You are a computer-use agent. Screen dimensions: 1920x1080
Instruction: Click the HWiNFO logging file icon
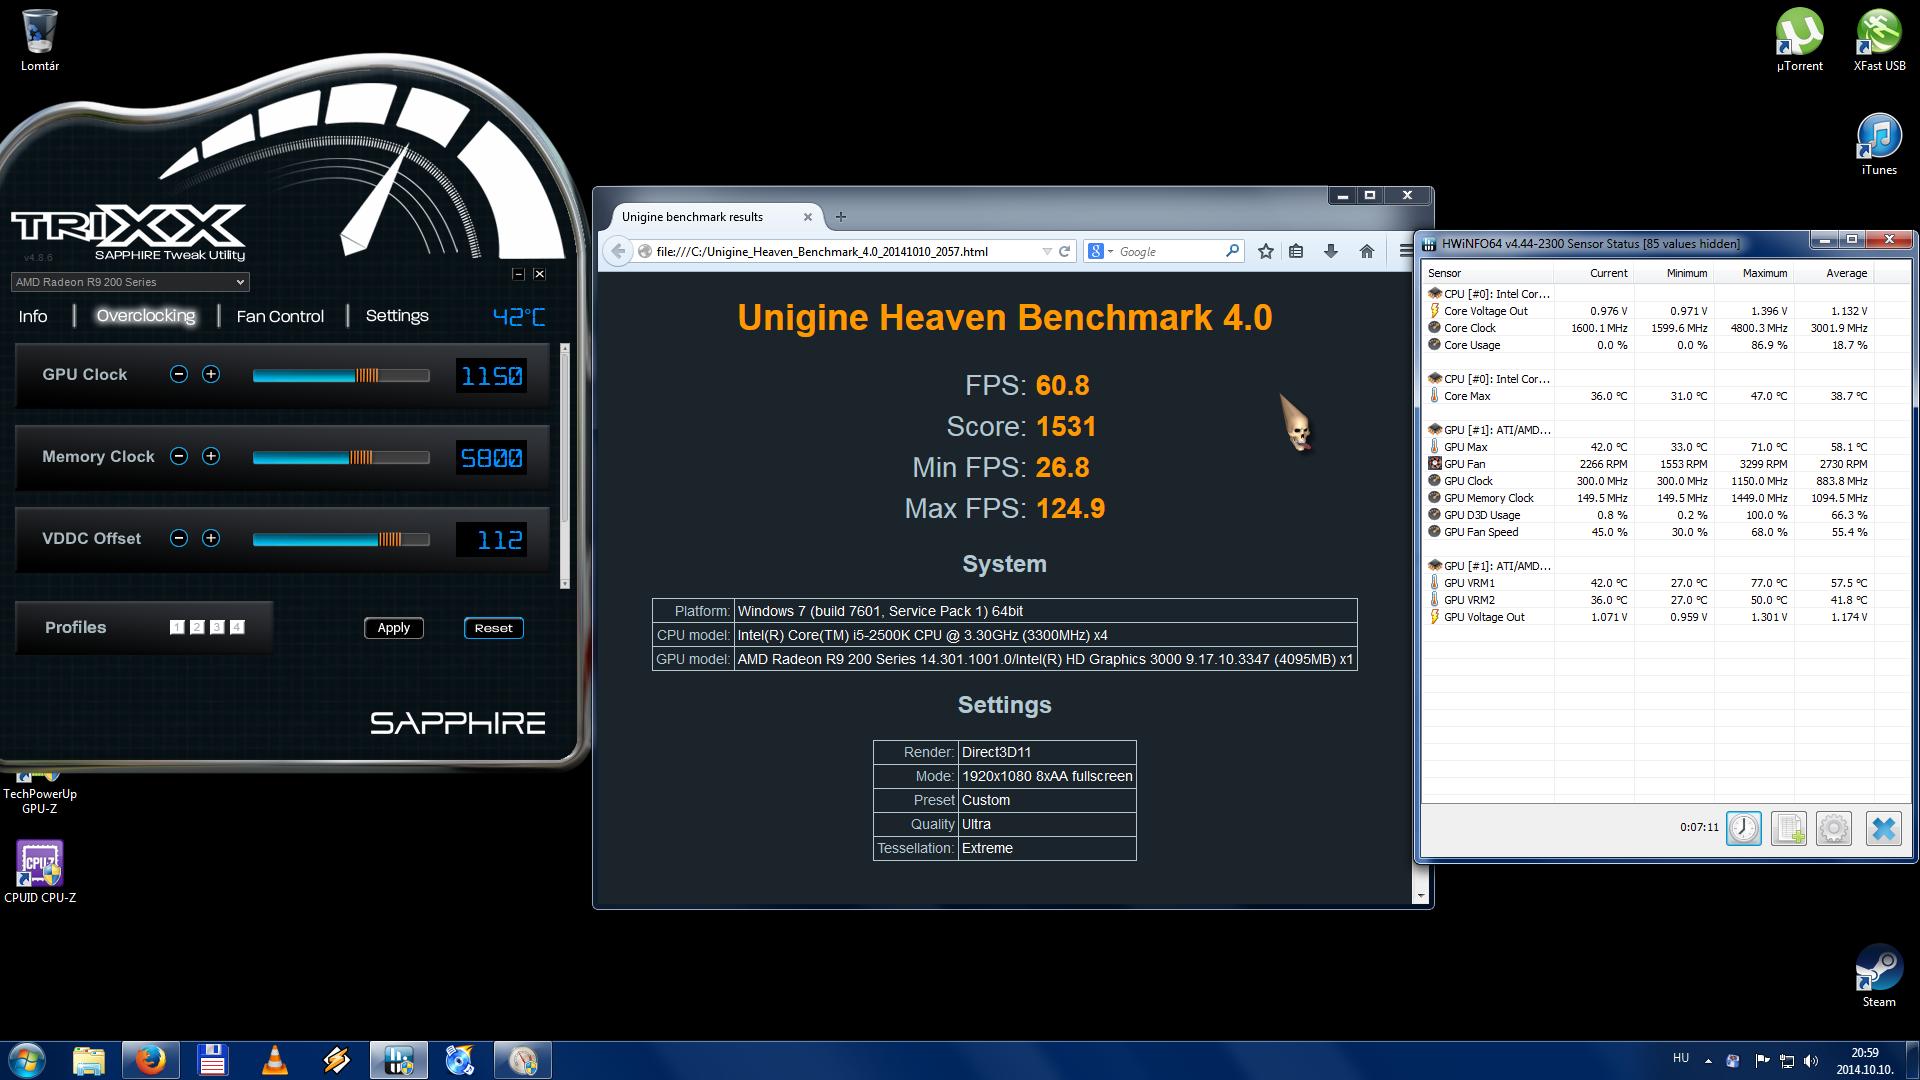[1789, 828]
